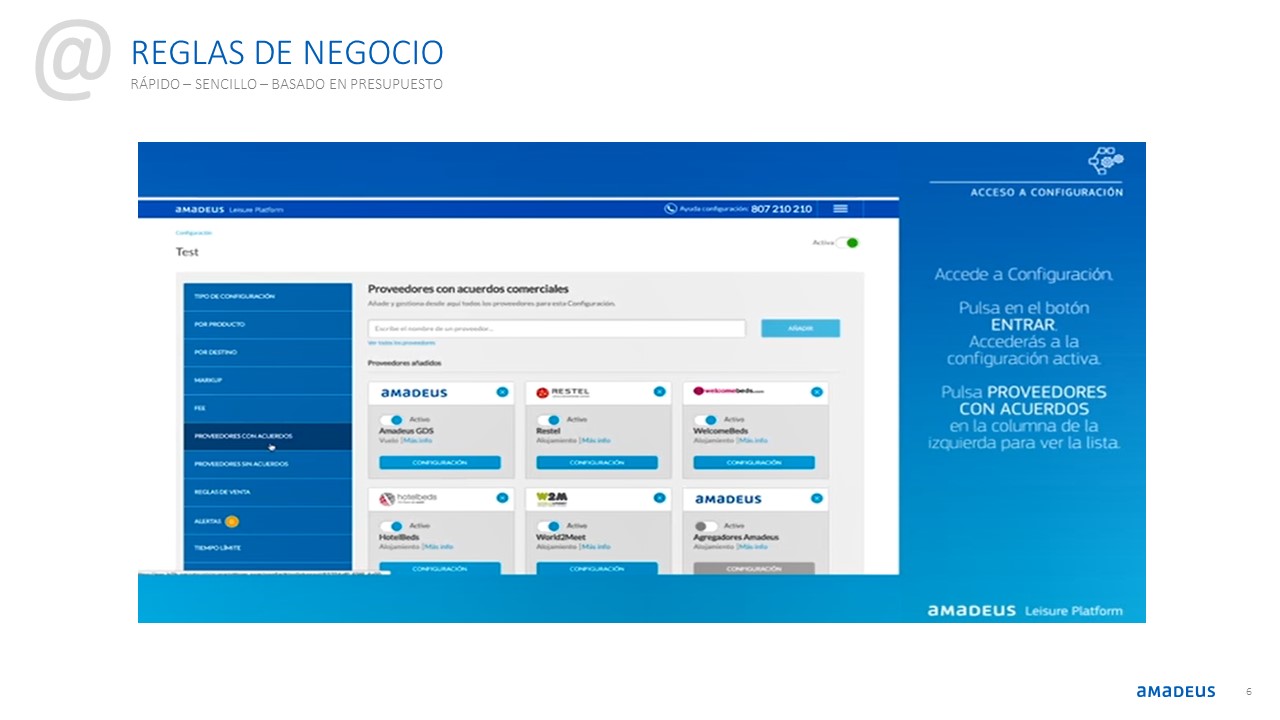The height and width of the screenshot is (720, 1280).
Task: Click the Restel logo
Action: click(x=563, y=392)
